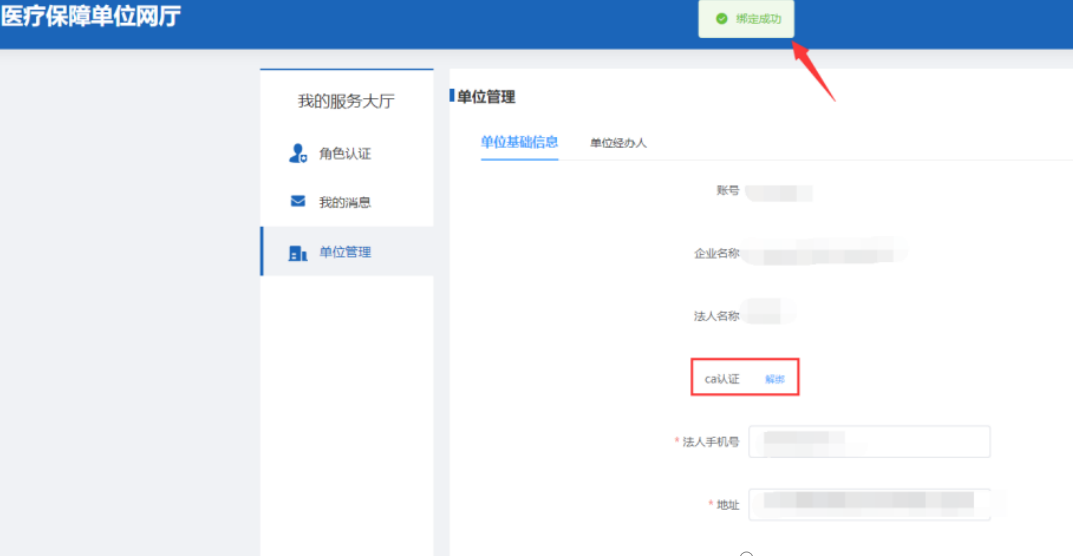The height and width of the screenshot is (556, 1073).
Task: Click the 单位管理 section heading
Action: coord(486,97)
